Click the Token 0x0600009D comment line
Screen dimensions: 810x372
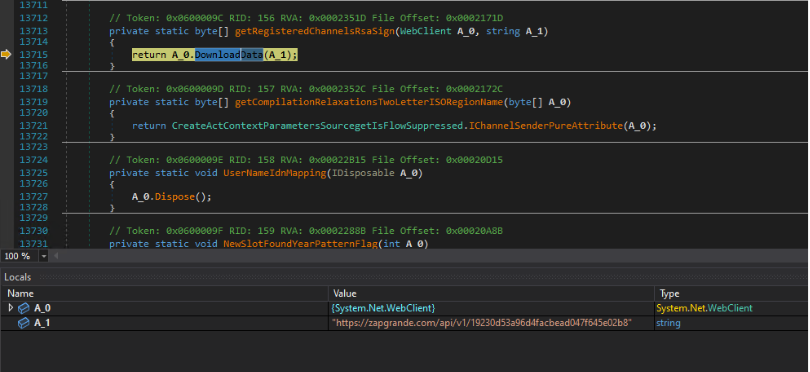[306, 89]
